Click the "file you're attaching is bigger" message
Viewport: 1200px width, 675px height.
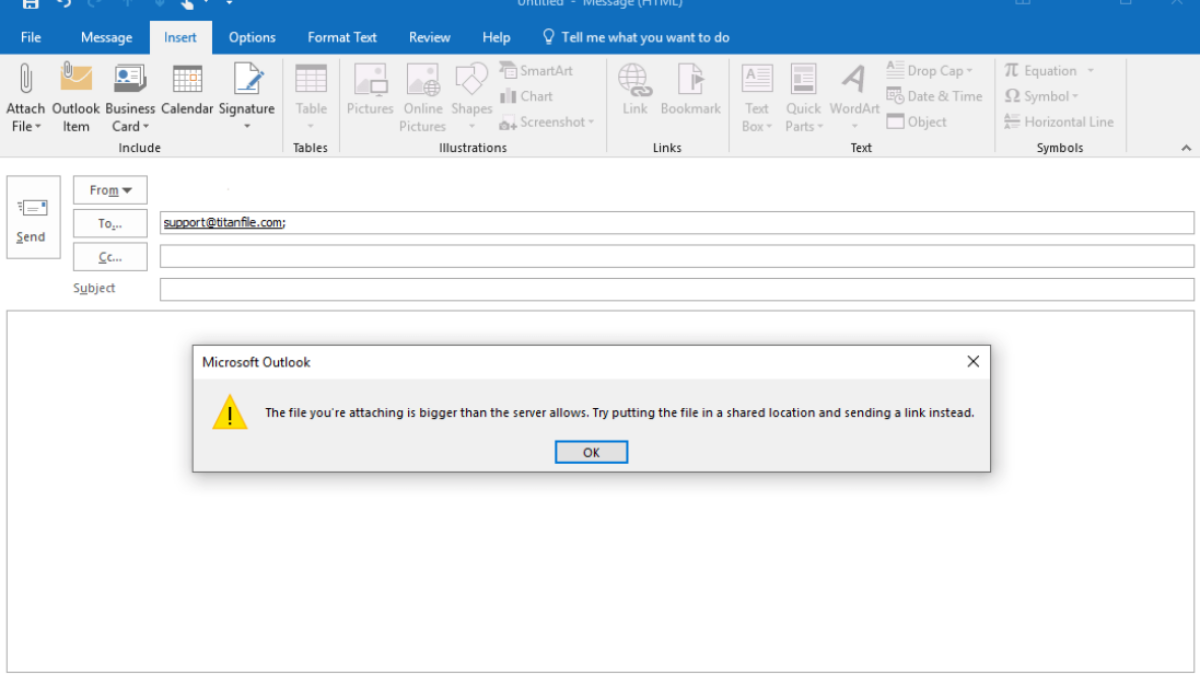point(619,412)
